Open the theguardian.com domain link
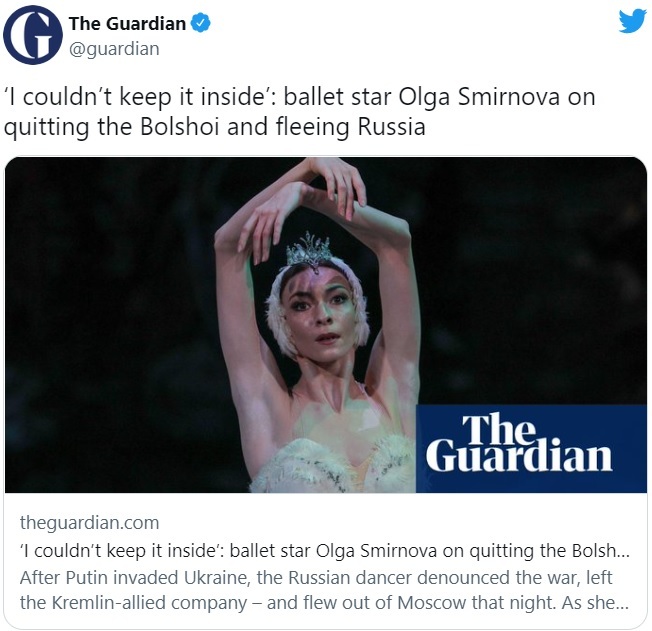Screen dimensions: 652x631 (89, 523)
